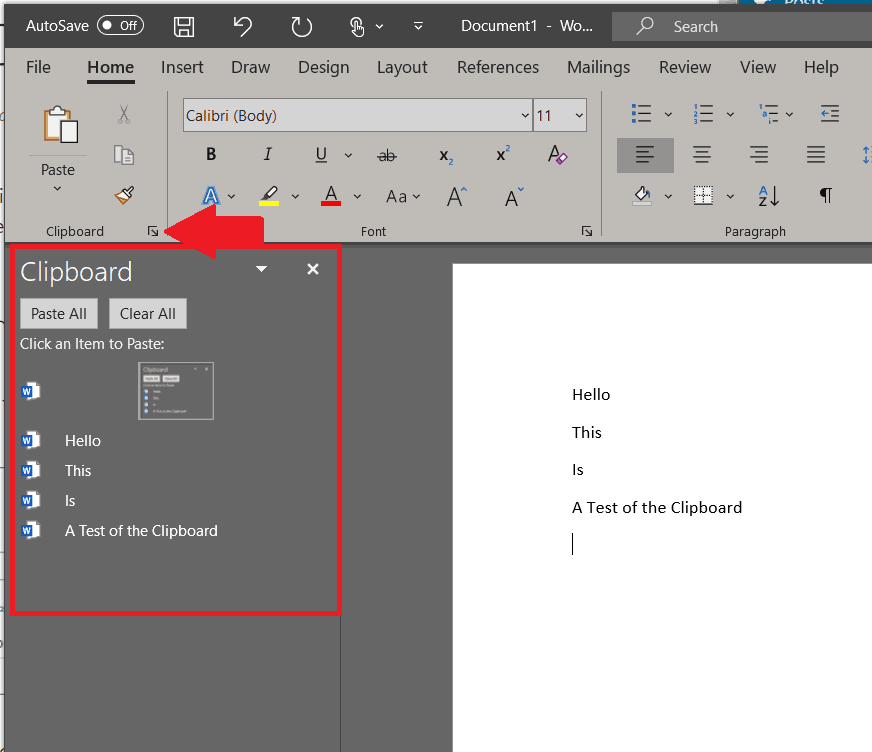Screen dimensions: 872x752
Task: Open the Font Color dropdown arrow
Action: [x=357, y=197]
